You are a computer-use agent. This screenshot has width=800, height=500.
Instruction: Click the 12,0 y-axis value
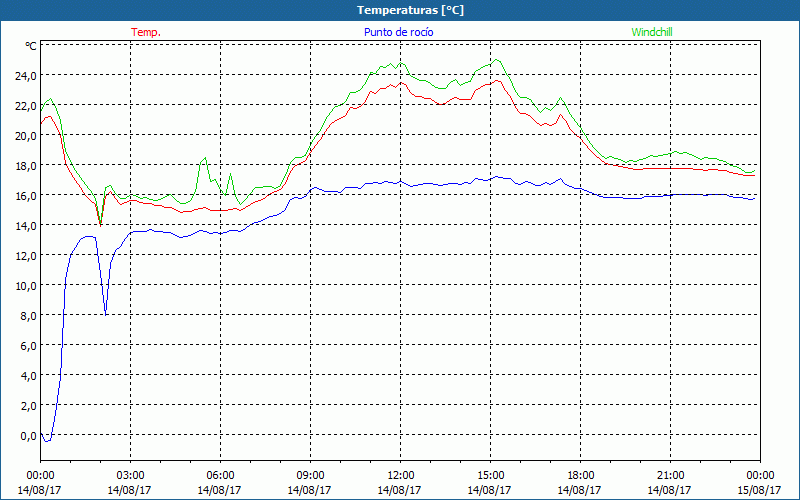[27, 256]
